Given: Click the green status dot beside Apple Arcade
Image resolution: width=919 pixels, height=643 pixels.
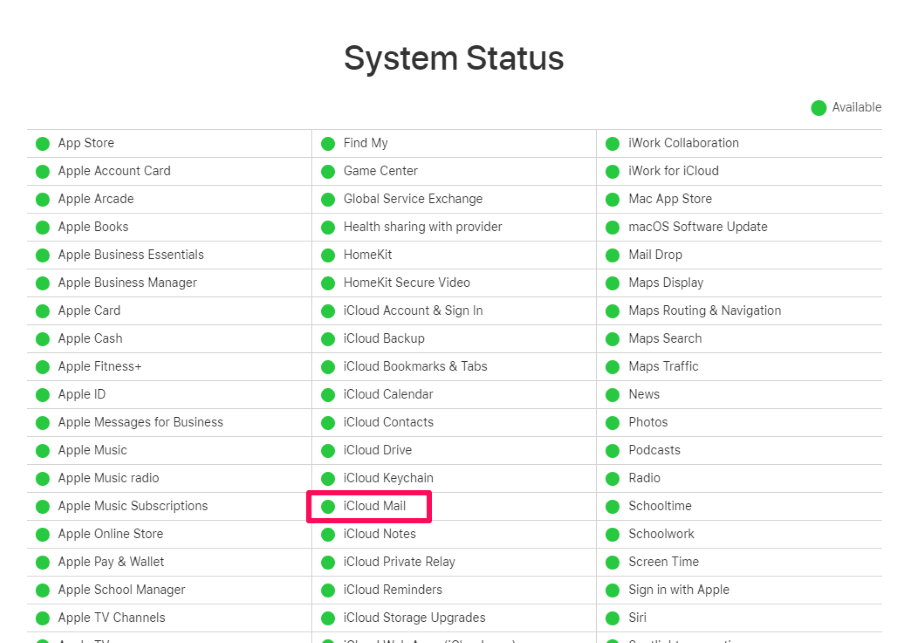Looking at the screenshot, I should (x=43, y=199).
